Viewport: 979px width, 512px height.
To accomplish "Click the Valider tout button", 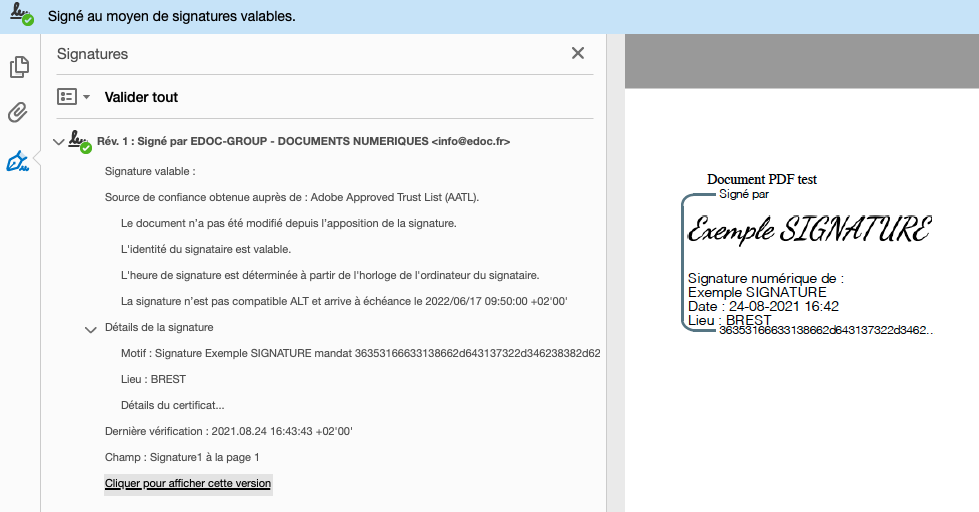I will (x=141, y=97).
